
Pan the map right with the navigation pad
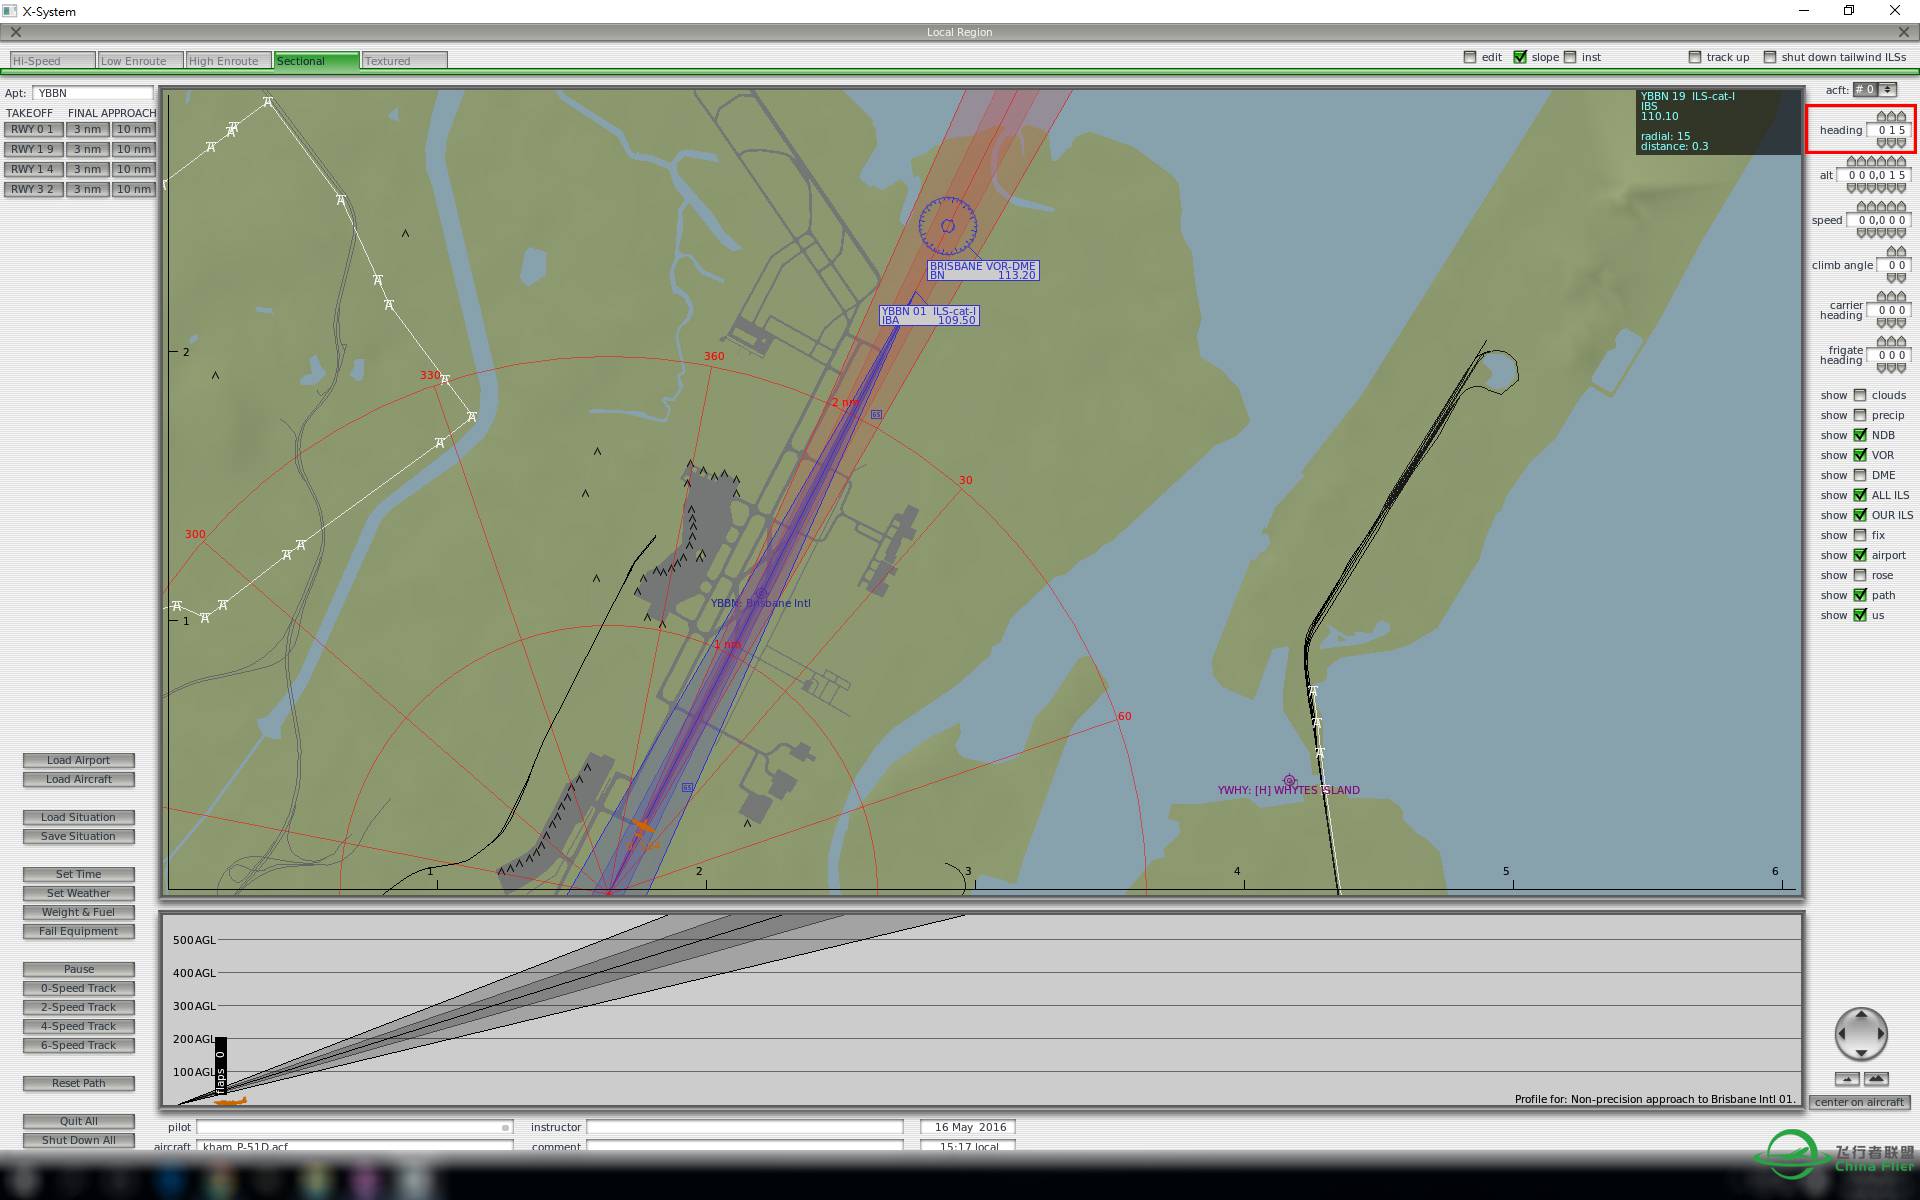(x=1879, y=1034)
